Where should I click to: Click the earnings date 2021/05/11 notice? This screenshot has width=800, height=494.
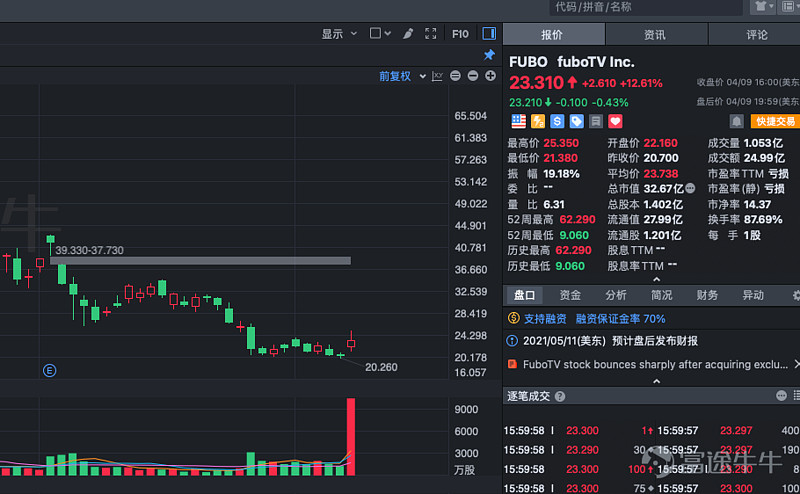610,341
